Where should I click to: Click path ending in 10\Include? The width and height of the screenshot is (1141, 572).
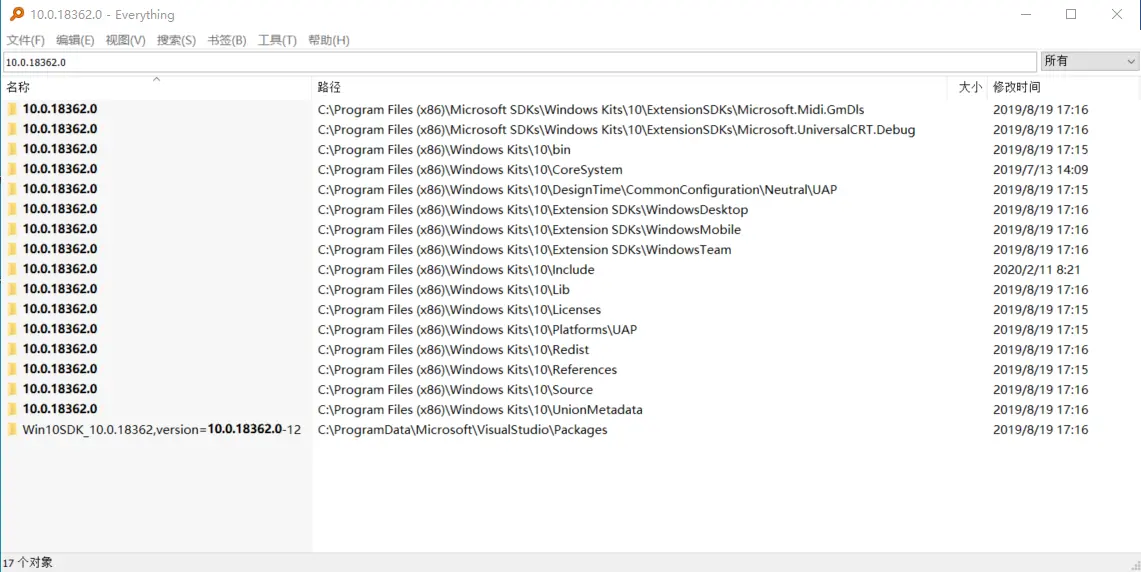coord(456,269)
